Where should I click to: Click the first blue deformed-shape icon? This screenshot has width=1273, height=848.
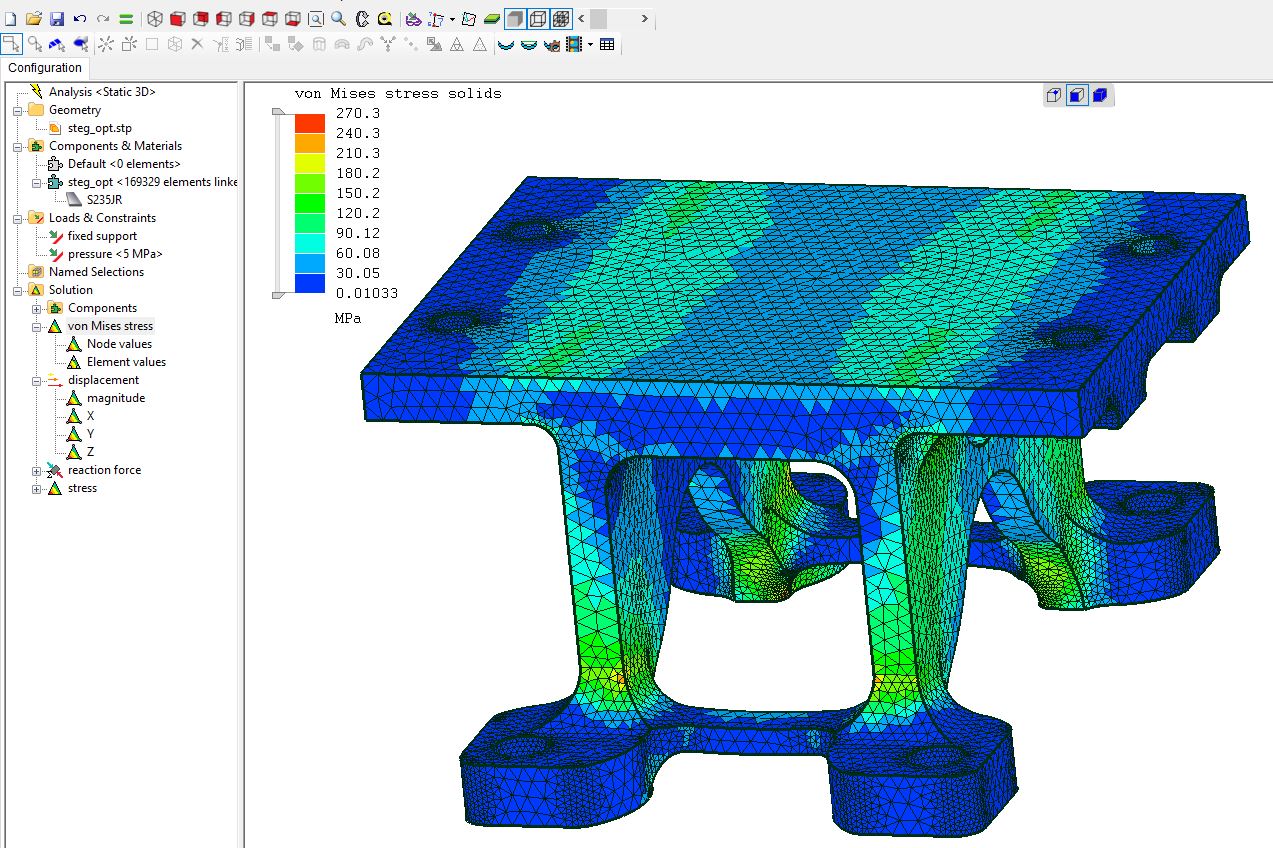pos(505,44)
